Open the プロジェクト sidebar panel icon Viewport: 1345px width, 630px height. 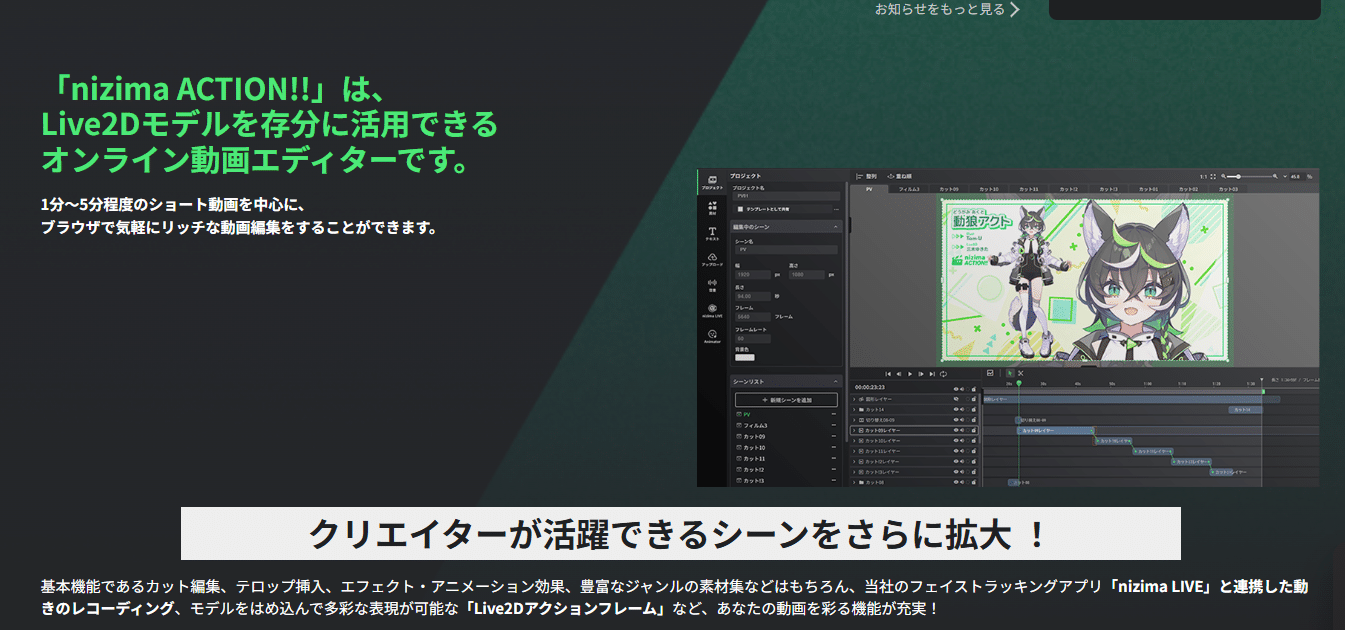click(712, 183)
